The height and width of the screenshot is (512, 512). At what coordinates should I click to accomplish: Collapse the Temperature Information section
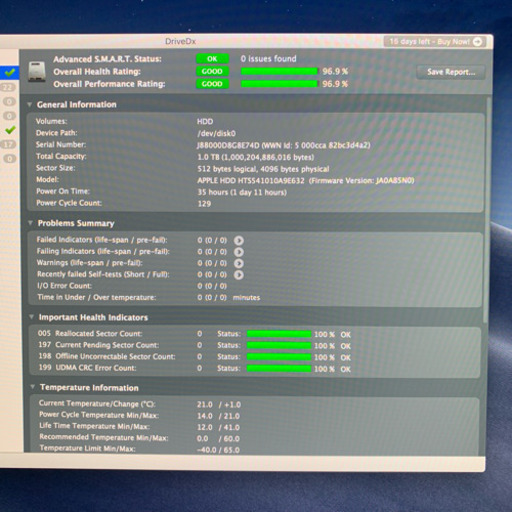pos(32,387)
